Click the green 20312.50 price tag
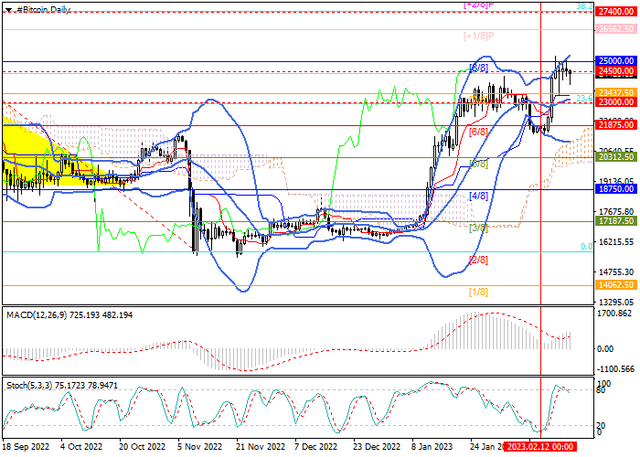The width and height of the screenshot is (640, 457). (616, 157)
